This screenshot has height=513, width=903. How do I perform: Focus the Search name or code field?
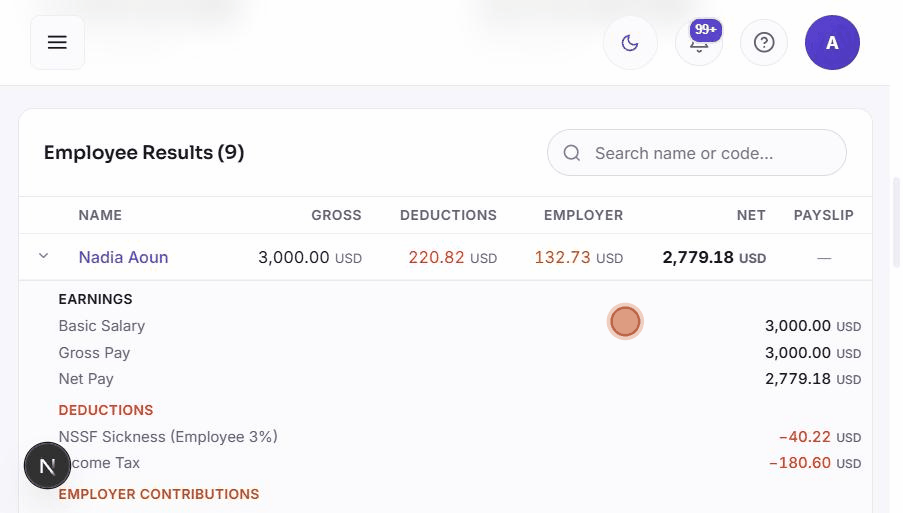pyautogui.click(x=697, y=153)
